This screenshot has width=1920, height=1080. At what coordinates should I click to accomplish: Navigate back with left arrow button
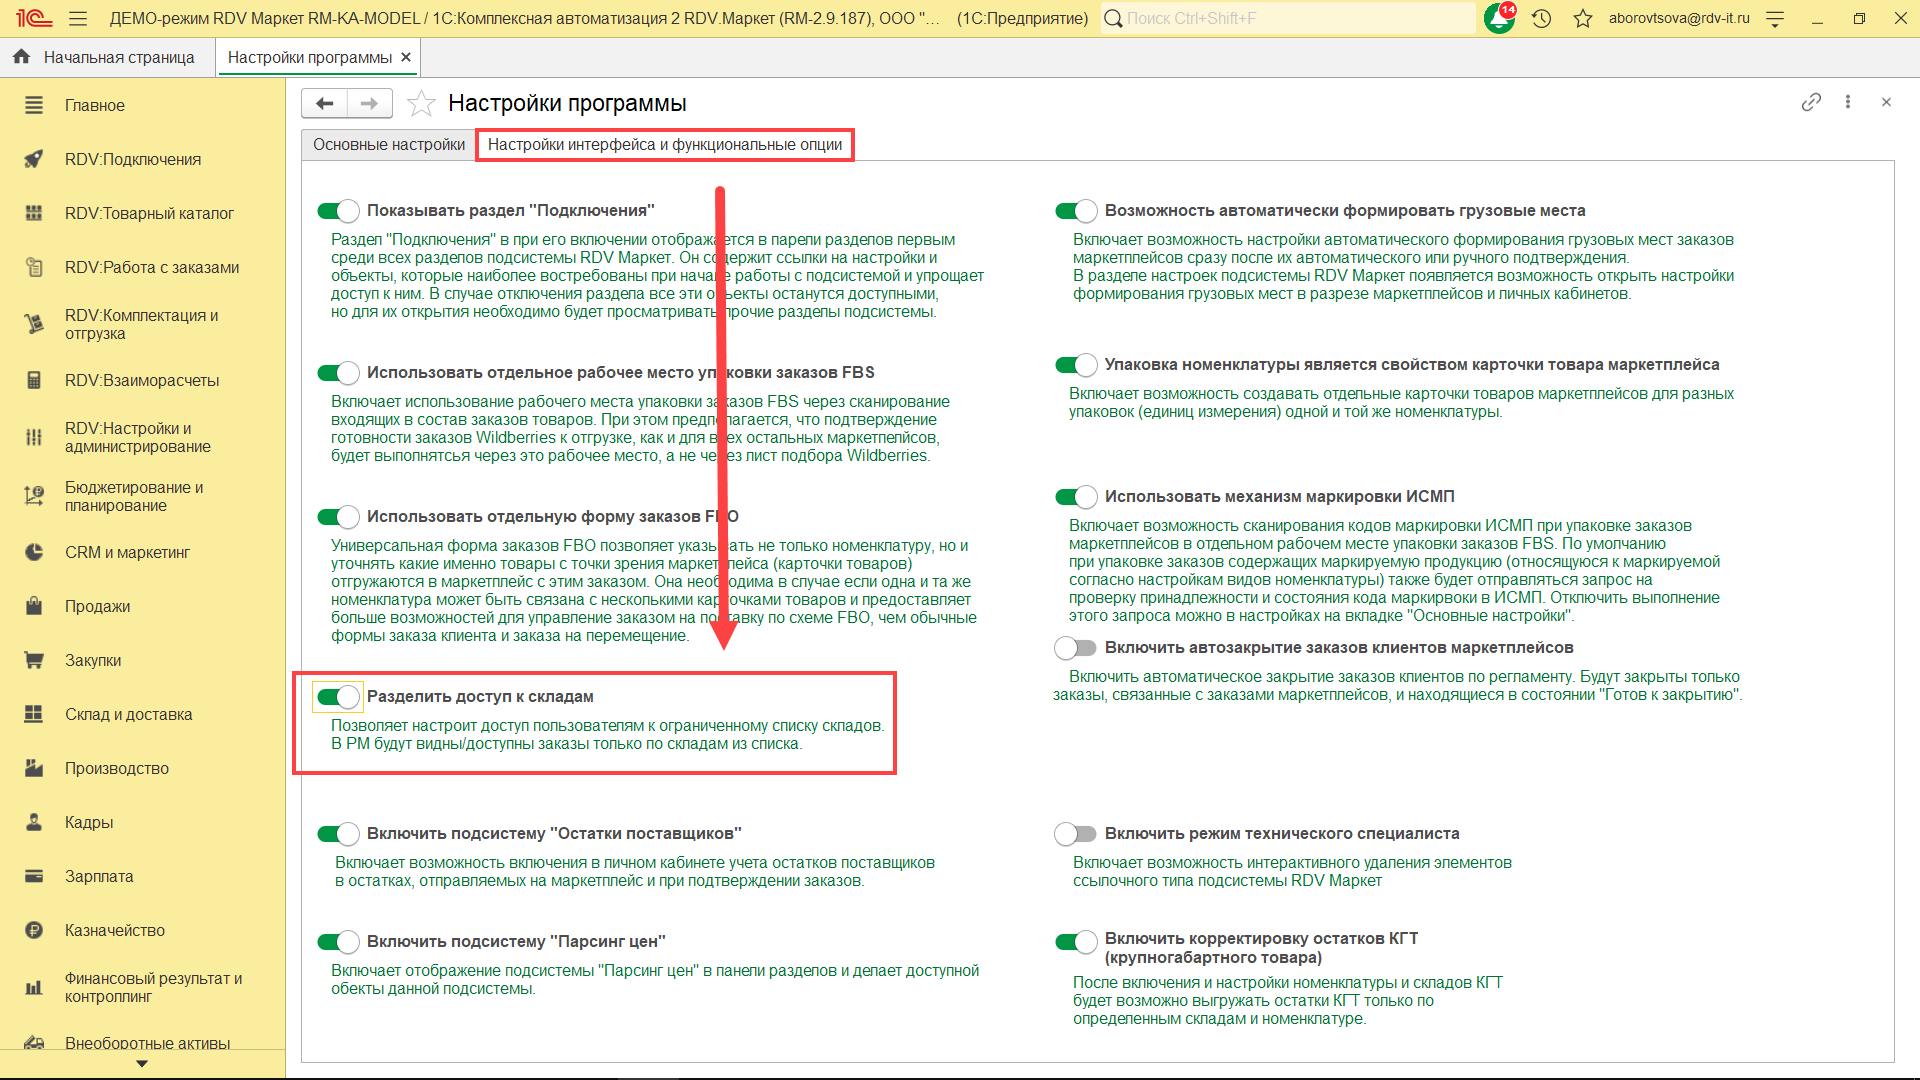point(325,103)
